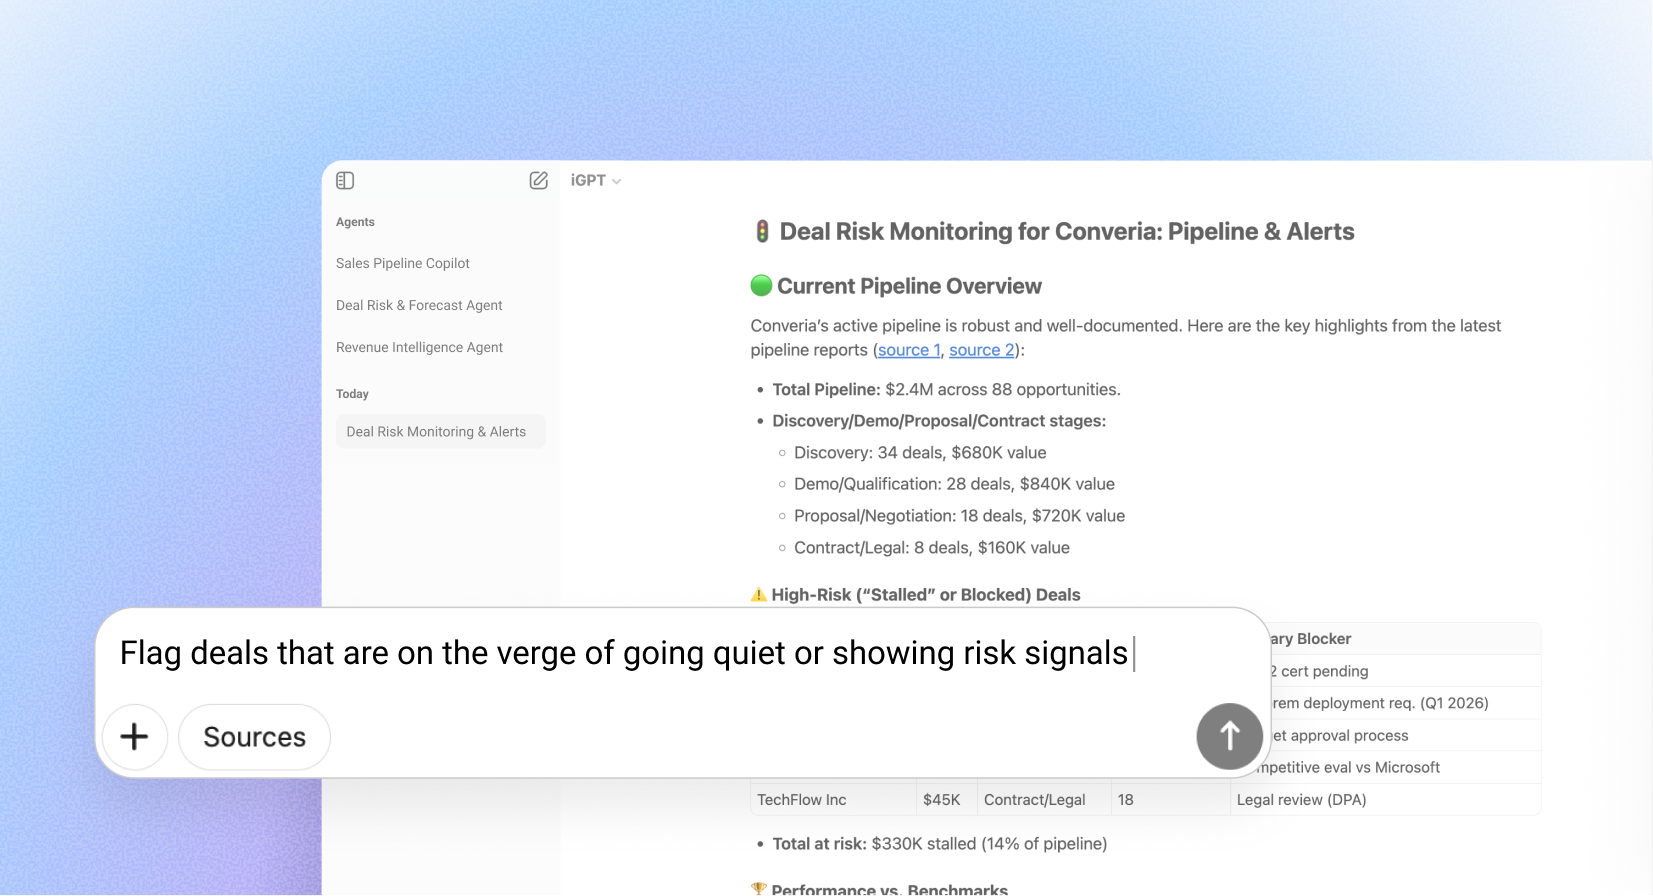
Task: Click the green circle beside Current Pipeline Overview
Action: coord(761,286)
